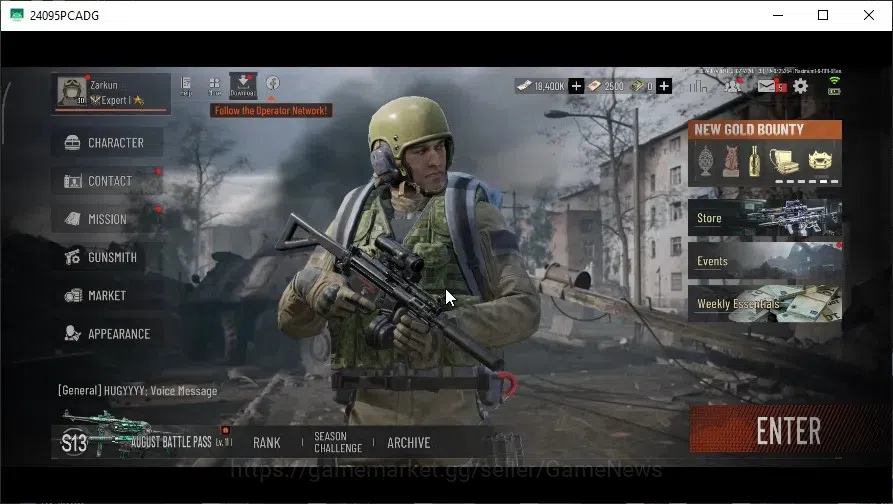The height and width of the screenshot is (504, 893).
Task: Click the Operator Network round icon
Action: point(273,83)
